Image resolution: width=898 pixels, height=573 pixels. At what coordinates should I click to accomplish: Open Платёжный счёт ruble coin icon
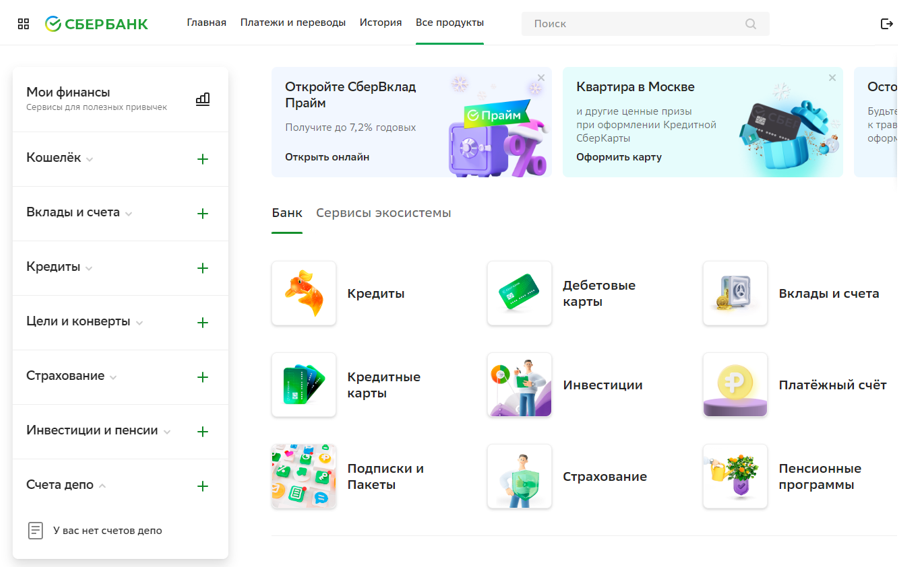pyautogui.click(x=735, y=385)
